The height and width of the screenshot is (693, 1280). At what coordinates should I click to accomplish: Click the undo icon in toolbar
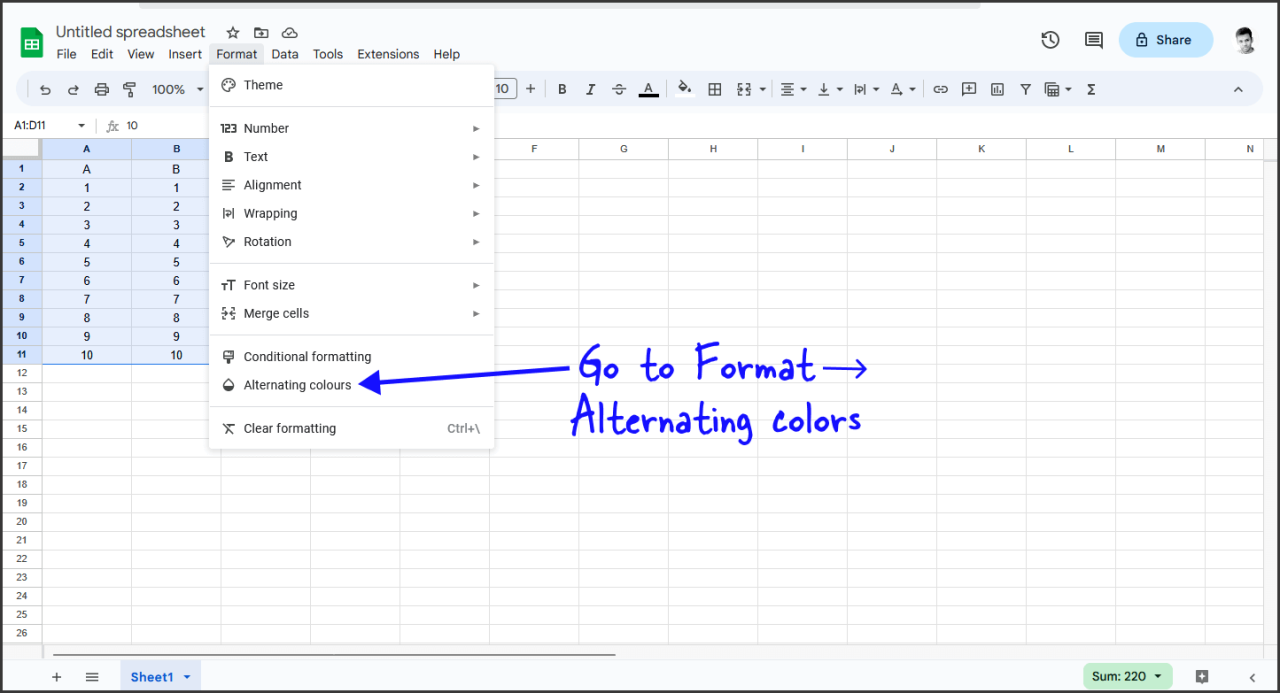coord(45,90)
